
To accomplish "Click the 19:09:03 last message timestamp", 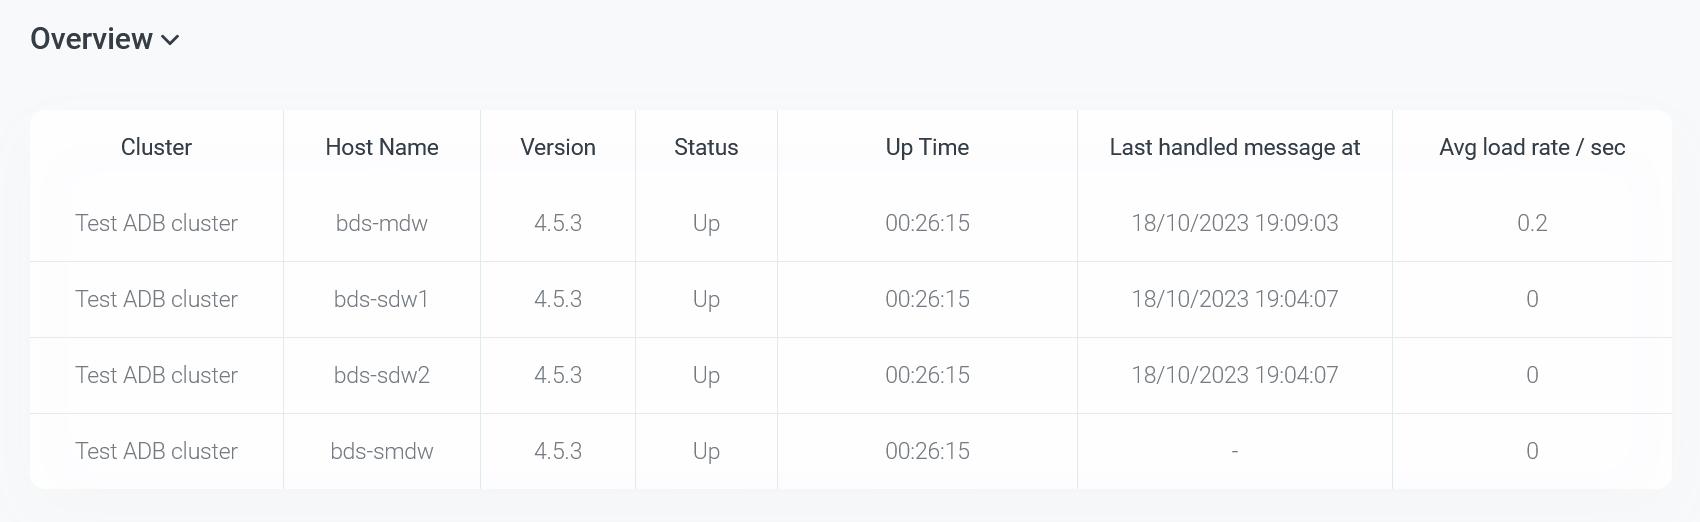I will coord(1235,223).
